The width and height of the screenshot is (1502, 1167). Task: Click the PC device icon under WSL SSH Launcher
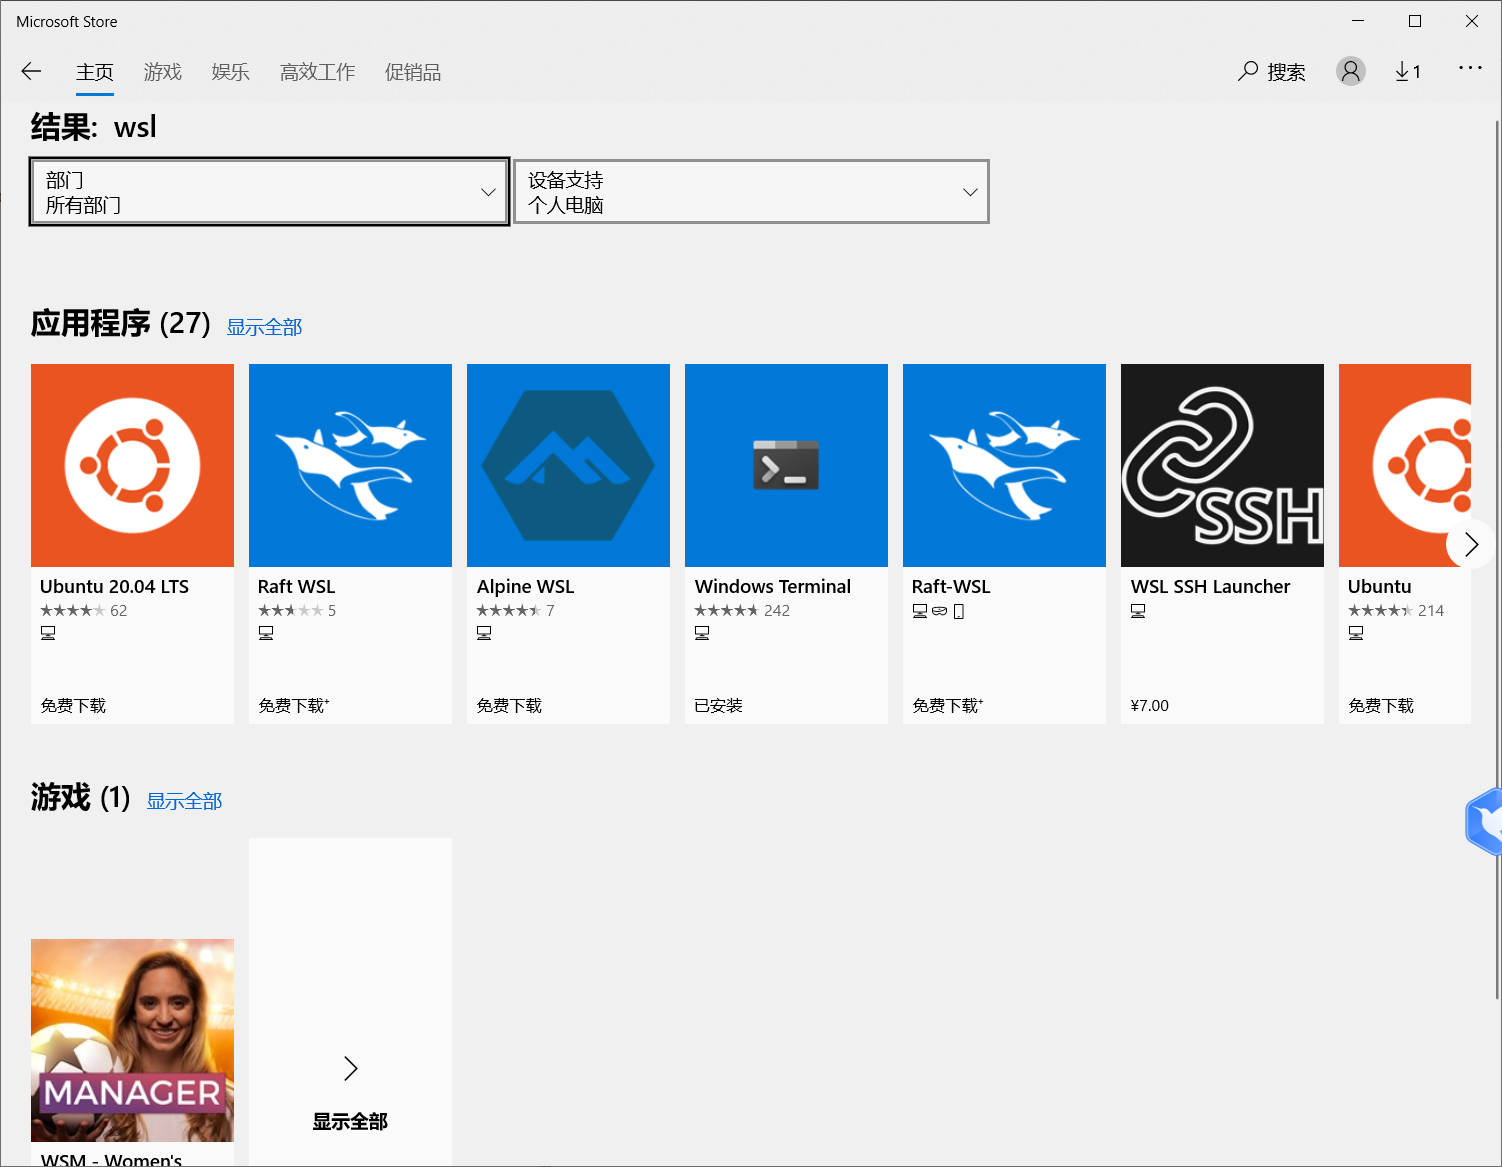1138,611
